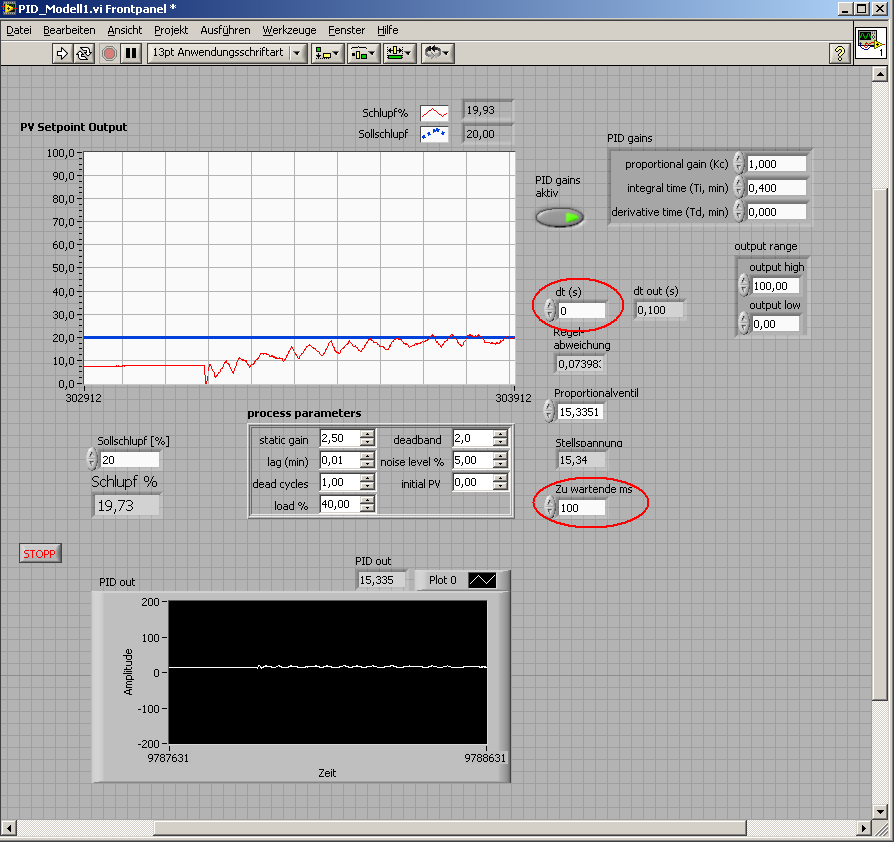Screen dimensions: 895x844
Task: Open the Plot 0 legend style
Action: (x=482, y=580)
